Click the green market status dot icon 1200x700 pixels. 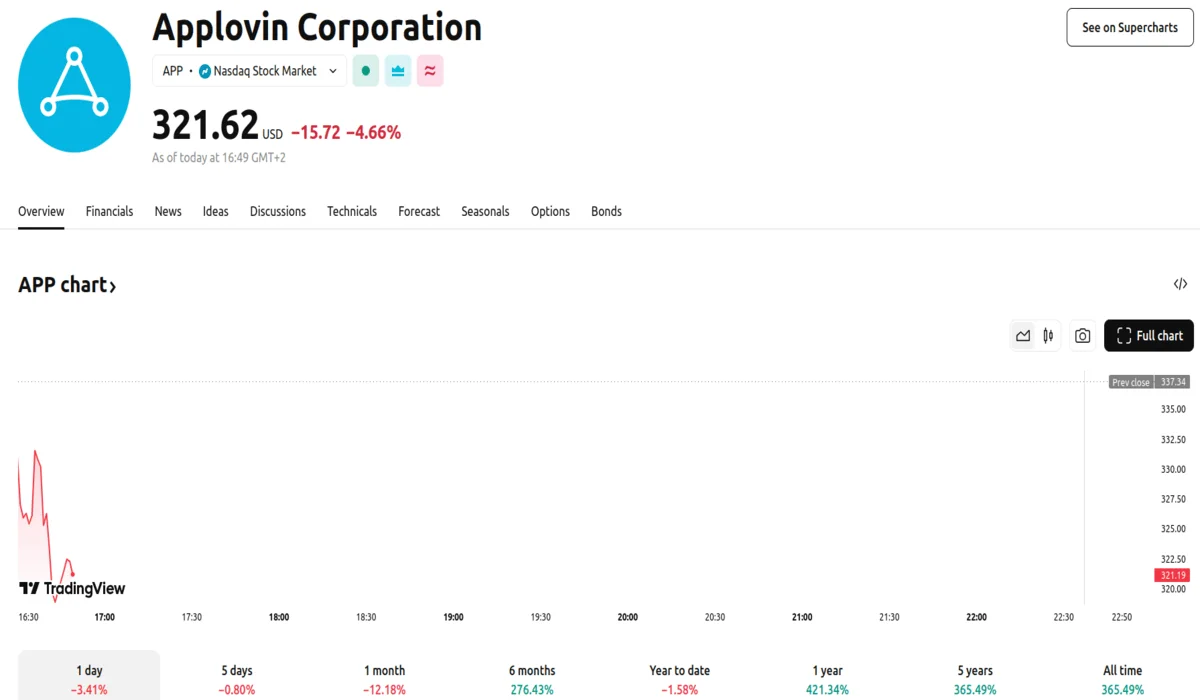(366, 71)
